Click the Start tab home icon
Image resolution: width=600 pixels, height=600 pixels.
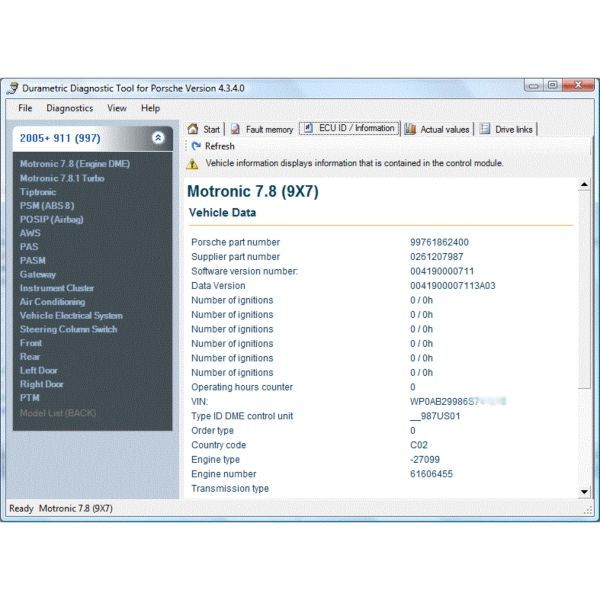coord(193,129)
